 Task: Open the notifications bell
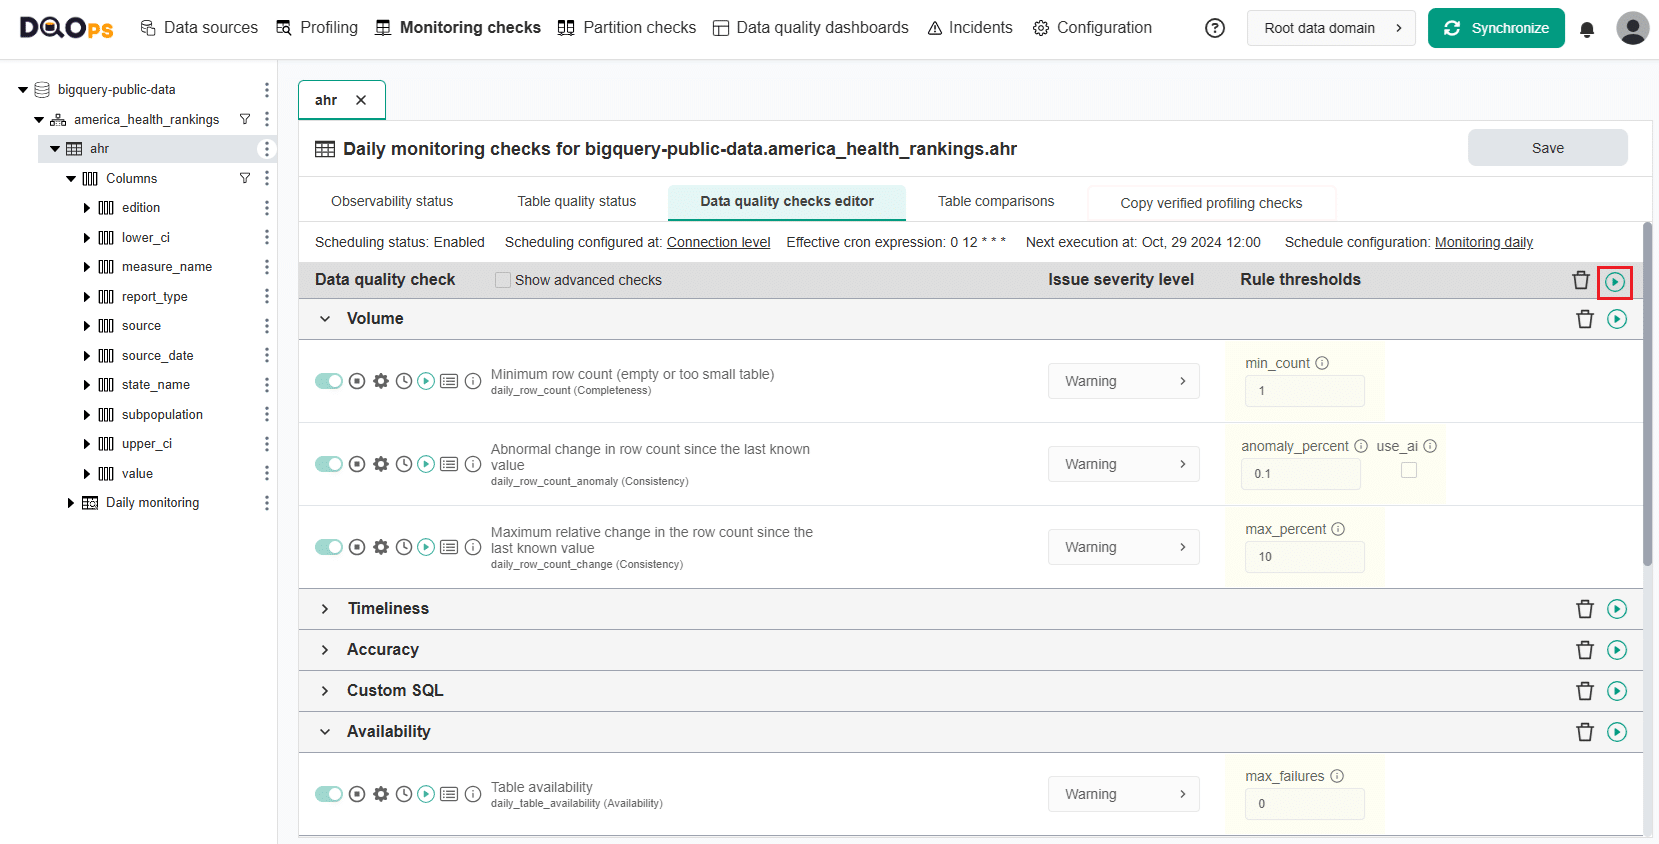coord(1586,29)
